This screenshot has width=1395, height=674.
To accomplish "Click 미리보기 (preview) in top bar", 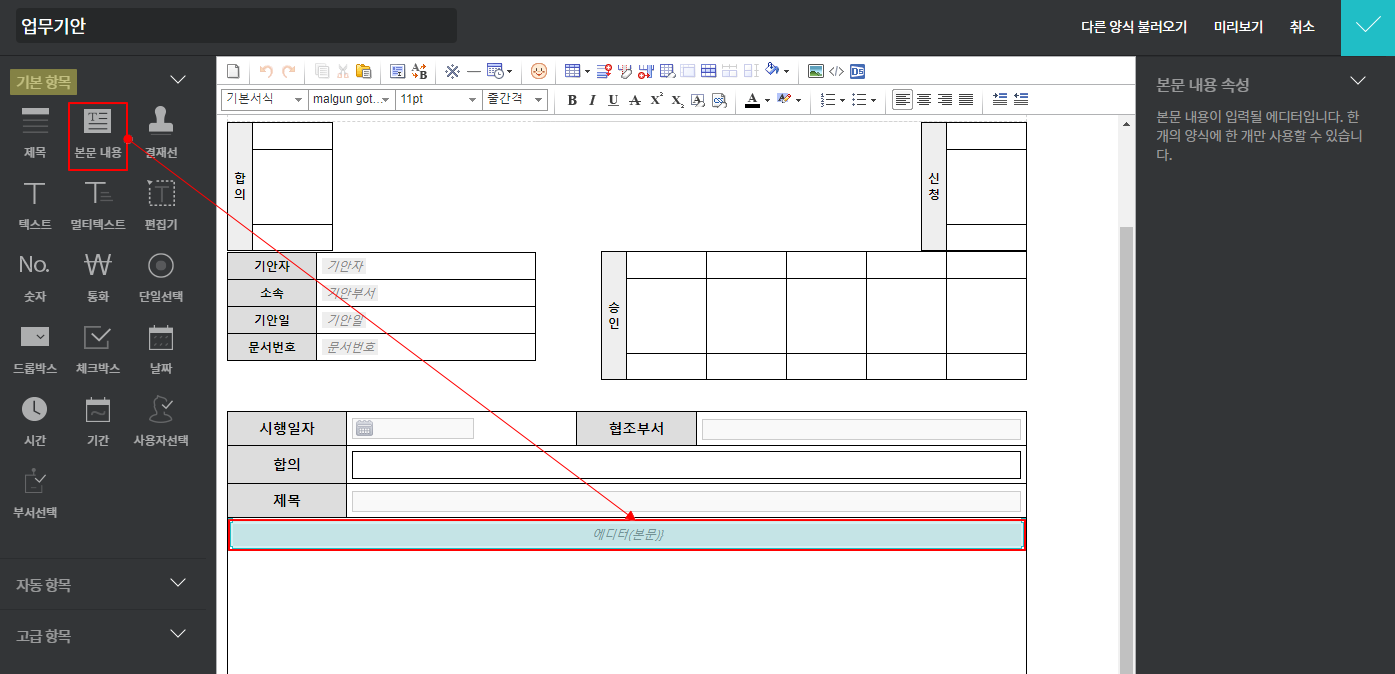I will (1238, 27).
